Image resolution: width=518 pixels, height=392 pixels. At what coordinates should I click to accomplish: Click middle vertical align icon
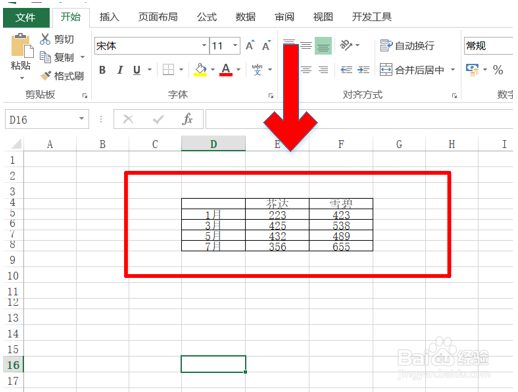[306, 45]
